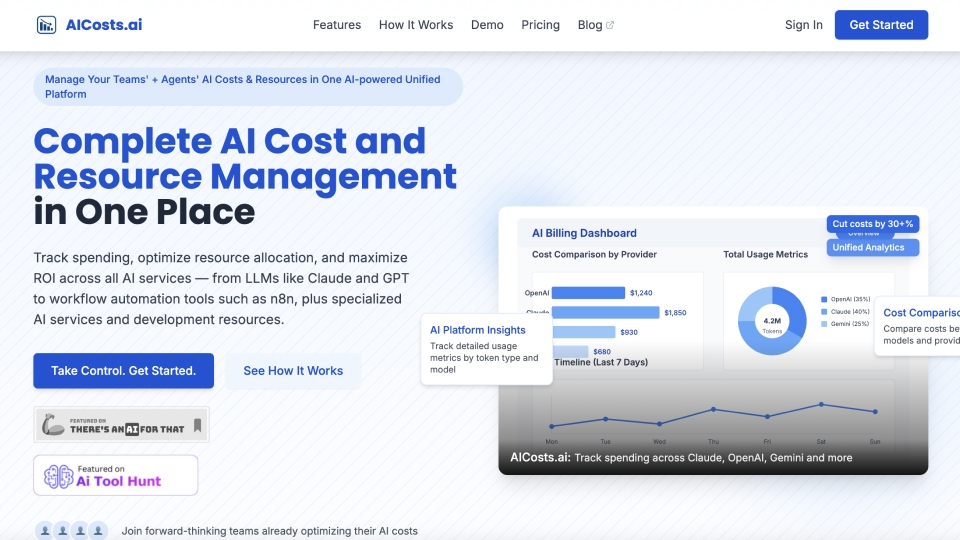This screenshot has width=960, height=540.
Task: Click the Sign In link
Action: pyautogui.click(x=803, y=25)
